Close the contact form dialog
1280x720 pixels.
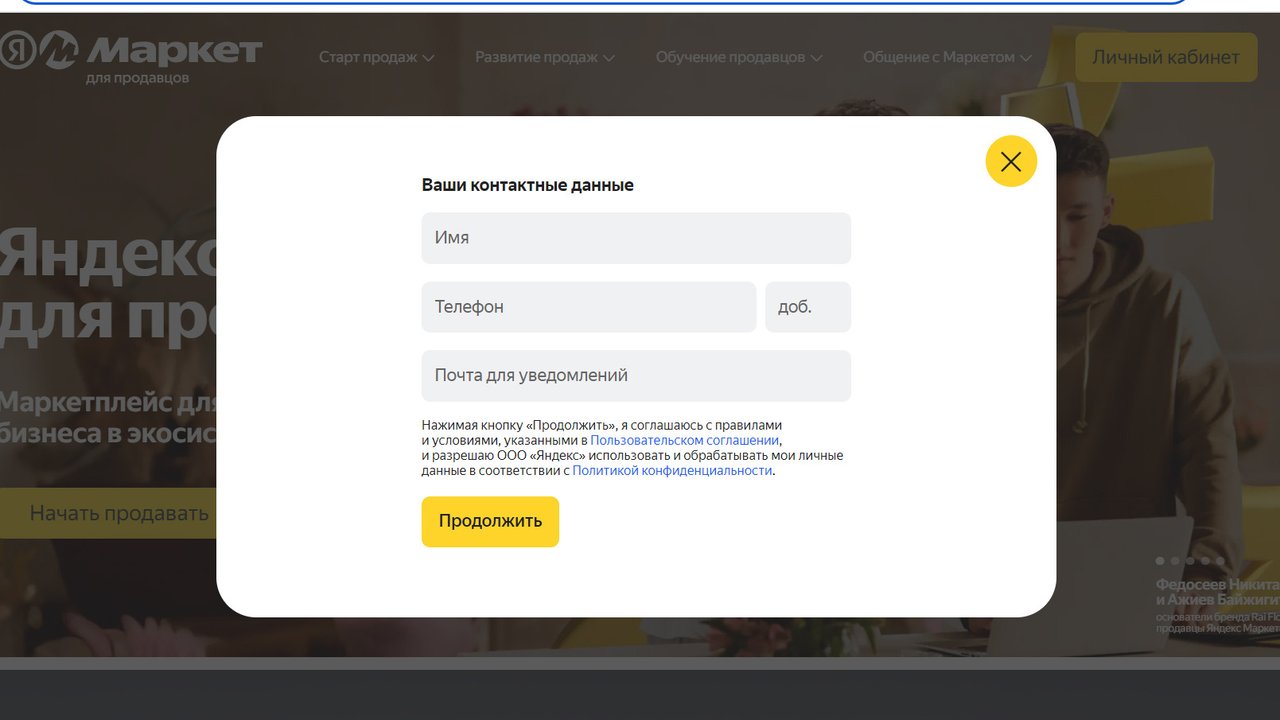pyautogui.click(x=1011, y=161)
